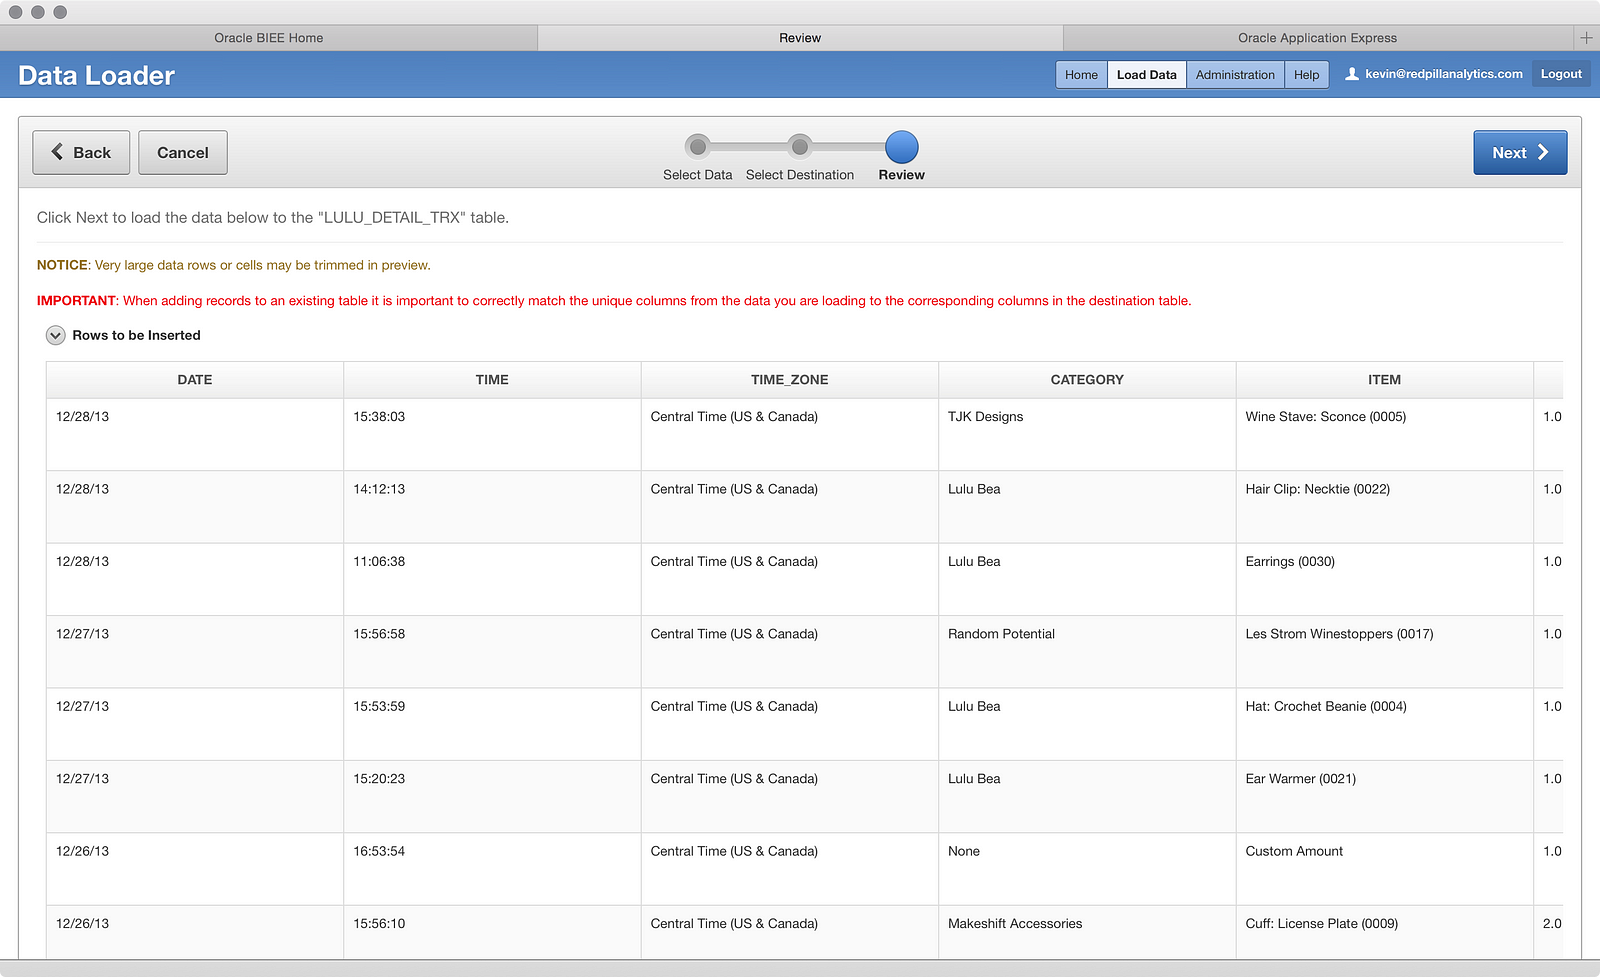The height and width of the screenshot is (977, 1600).
Task: Click the date cell for the 15:38:03 row
Action: tap(195, 435)
